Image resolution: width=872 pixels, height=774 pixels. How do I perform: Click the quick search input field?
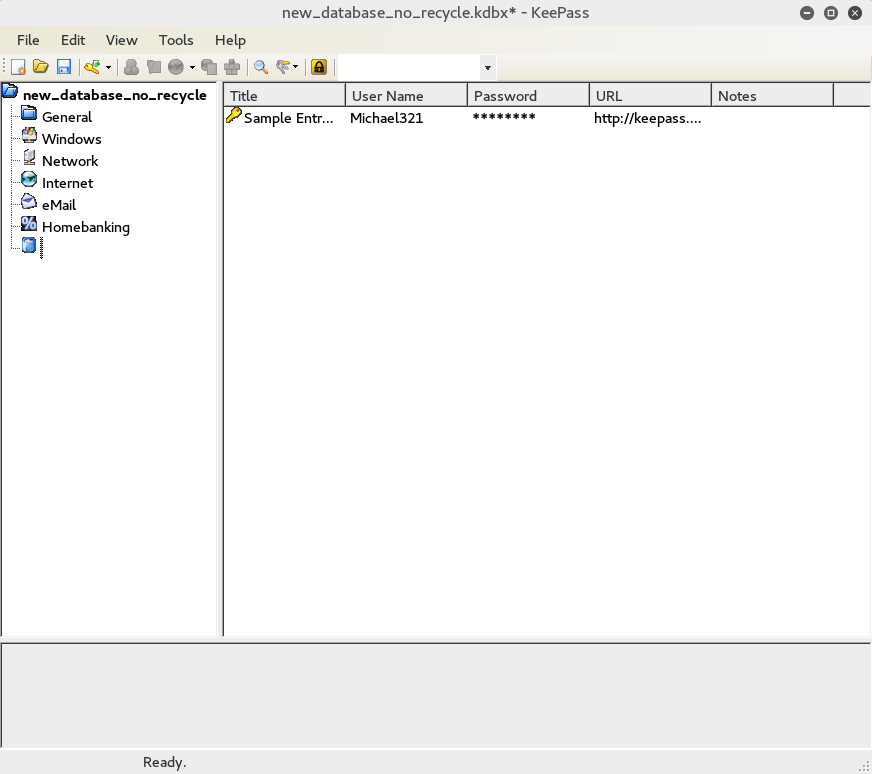tap(408, 68)
